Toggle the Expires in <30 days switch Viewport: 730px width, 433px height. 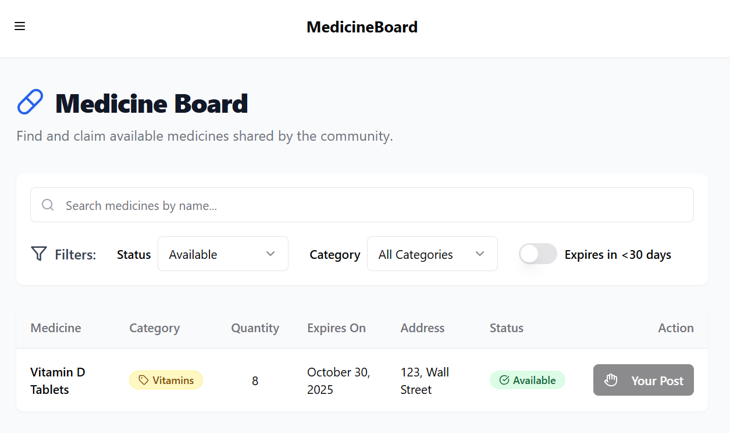pos(538,254)
